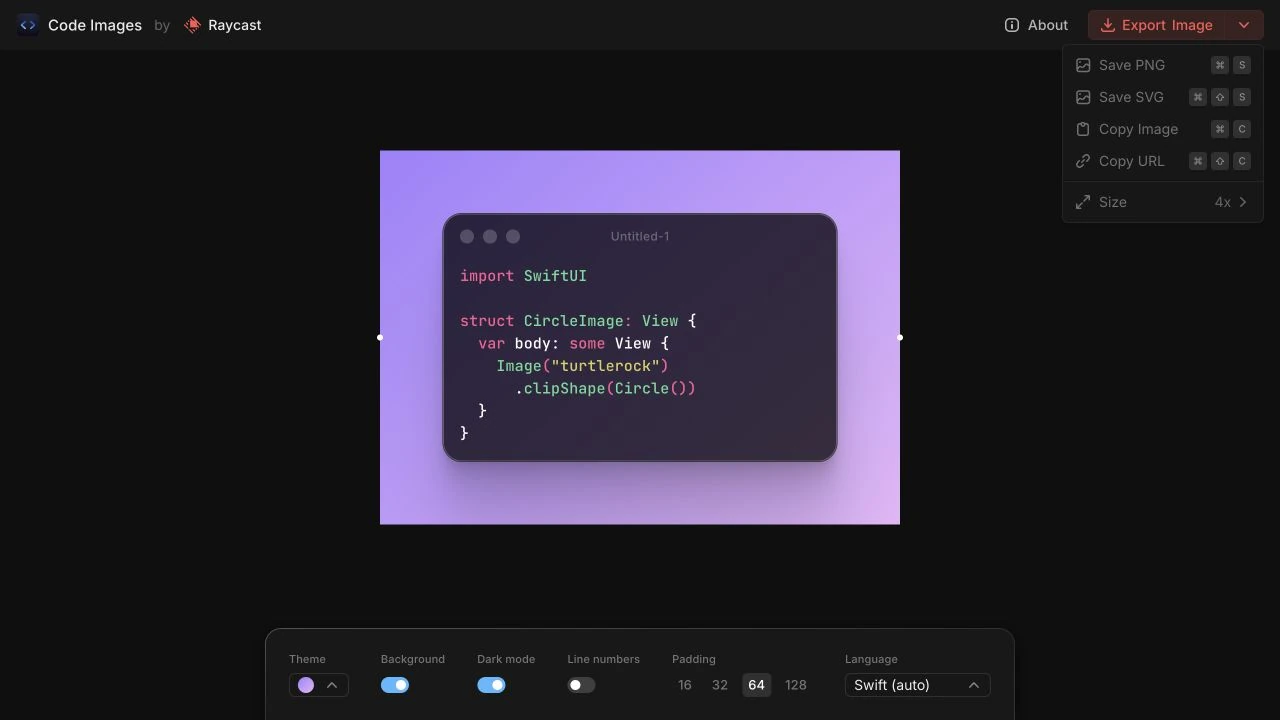The image size is (1280, 720).
Task: Select the 64 padding option
Action: 756,685
